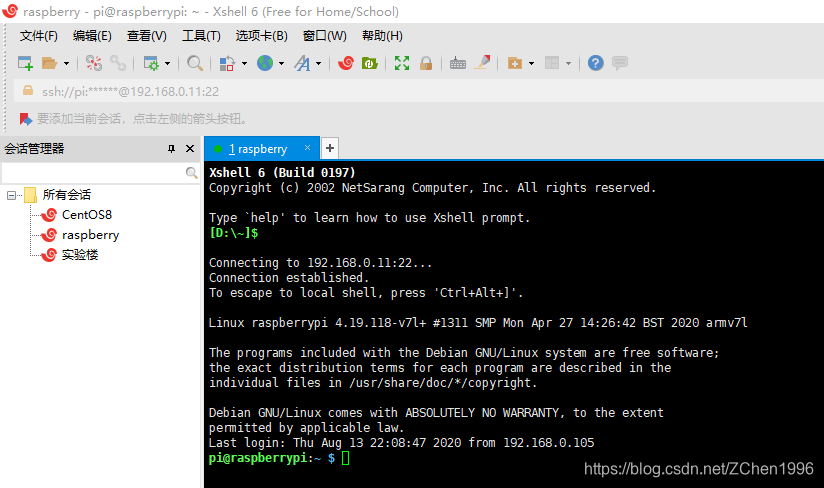Open the dropdown arrow beside new folder icon
This screenshot has width=824, height=488.
531,64
